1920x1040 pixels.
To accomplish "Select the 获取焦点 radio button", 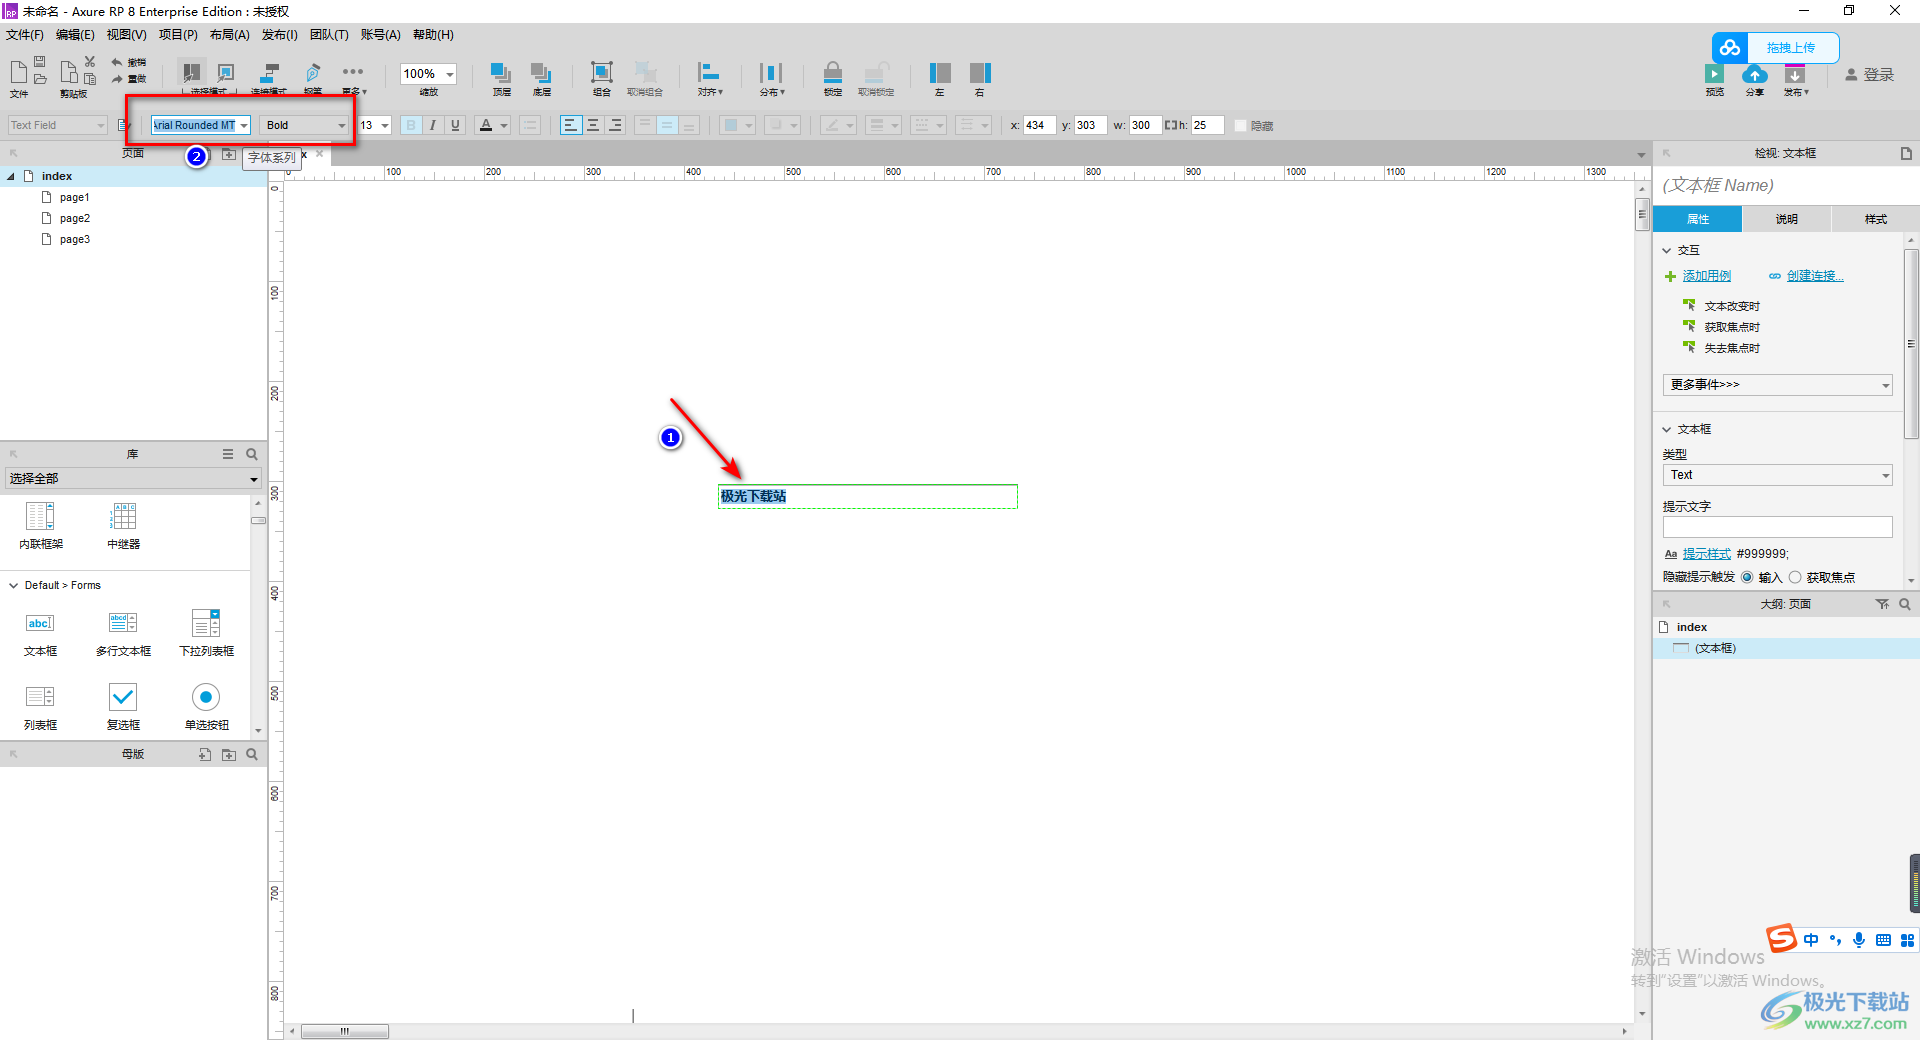I will click(x=1795, y=577).
